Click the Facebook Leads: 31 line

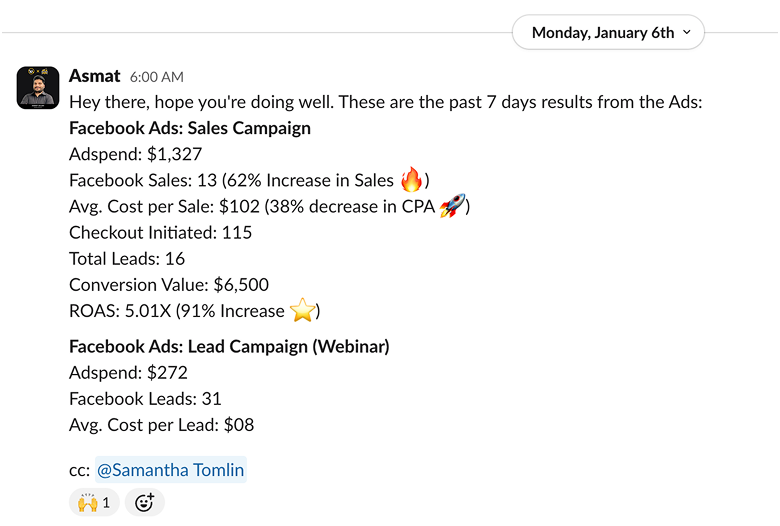pyautogui.click(x=145, y=399)
